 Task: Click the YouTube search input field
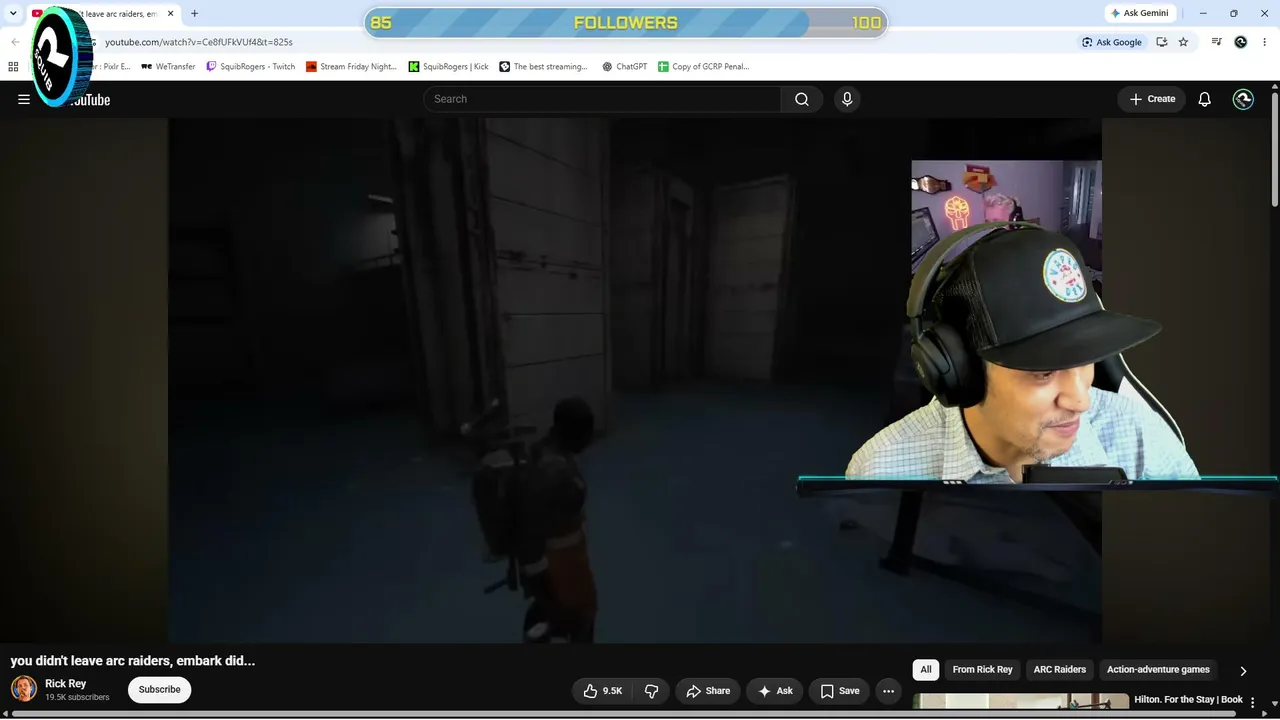click(602, 99)
